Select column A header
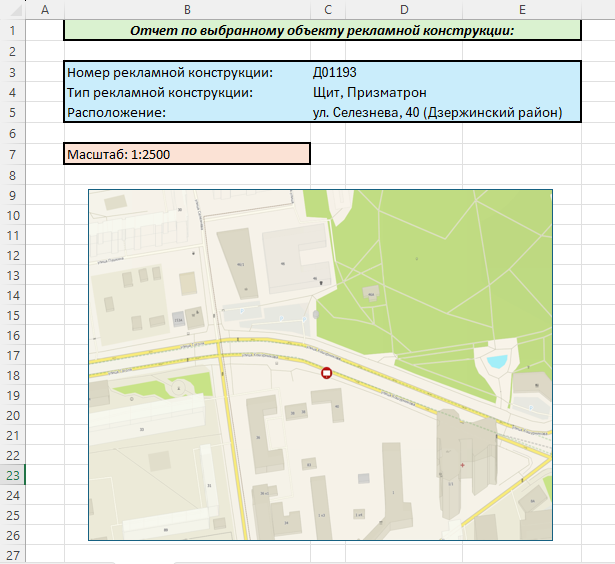The height and width of the screenshot is (564, 615). (45, 9)
